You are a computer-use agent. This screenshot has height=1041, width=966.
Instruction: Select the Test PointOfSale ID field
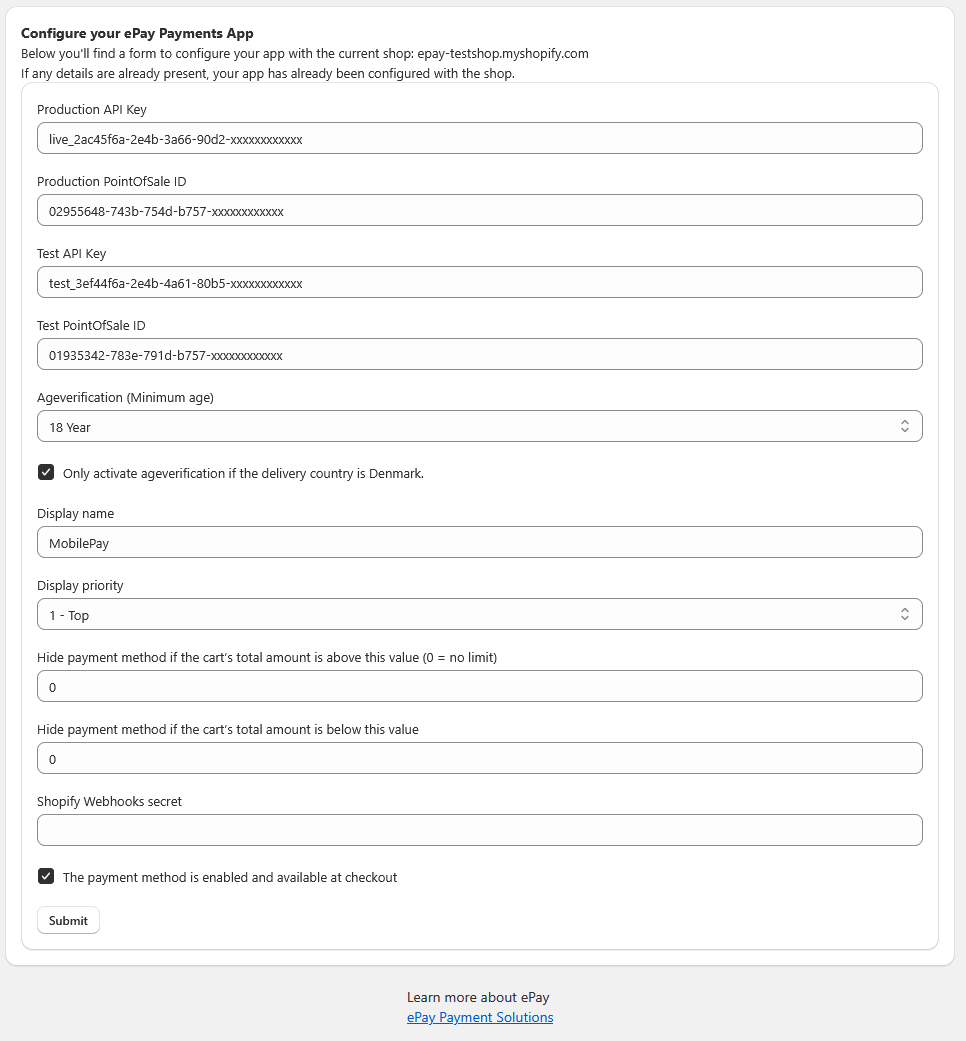coord(480,354)
